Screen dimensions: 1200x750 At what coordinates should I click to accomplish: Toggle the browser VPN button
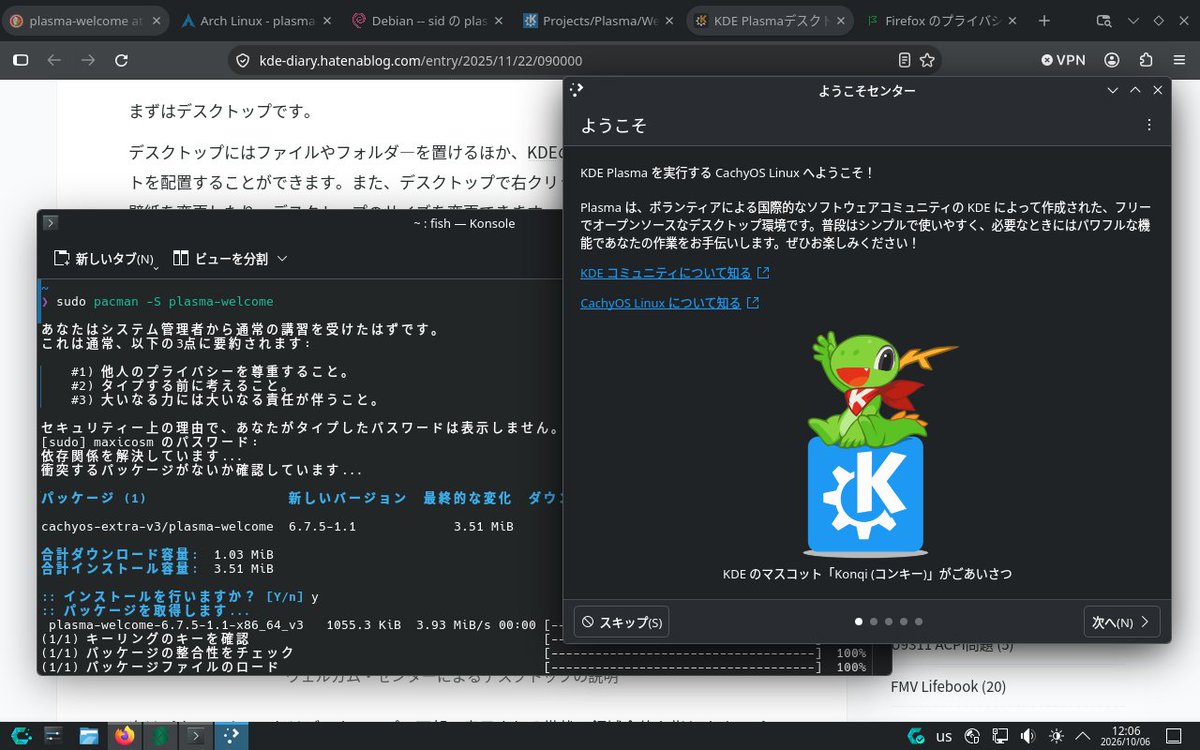click(x=1063, y=60)
